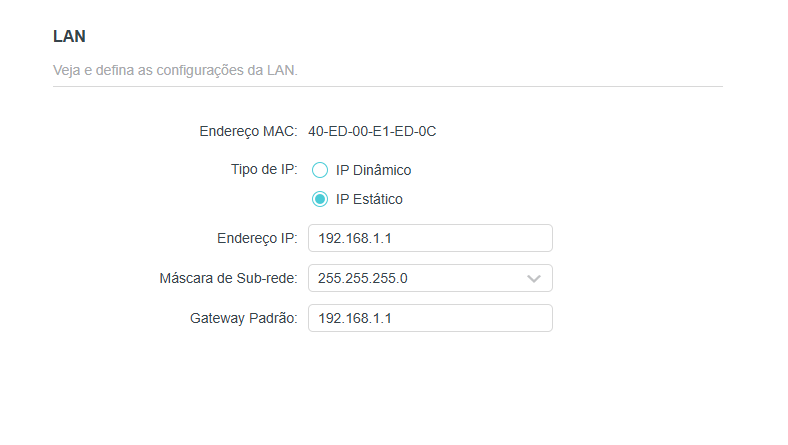Image resolution: width=788 pixels, height=445 pixels.
Task: Click the Tipo de IP label
Action: click(x=264, y=169)
